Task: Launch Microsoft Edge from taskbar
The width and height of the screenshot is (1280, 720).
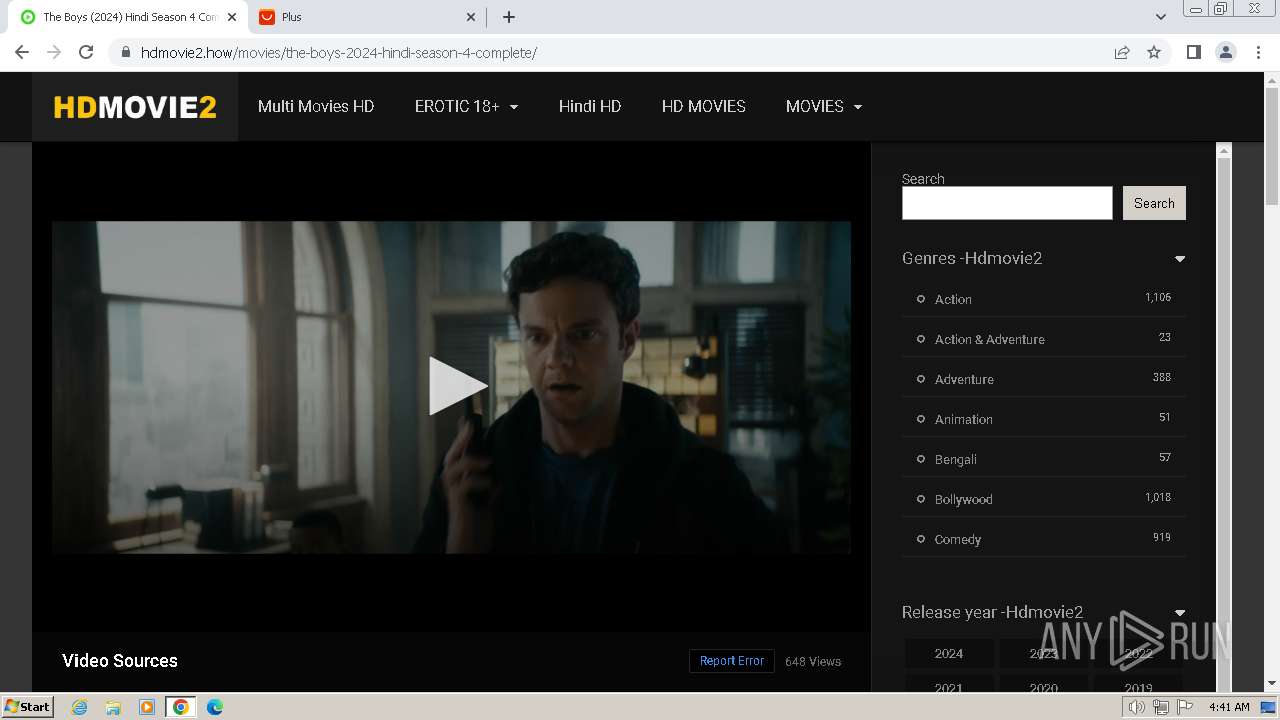Action: pos(215,707)
